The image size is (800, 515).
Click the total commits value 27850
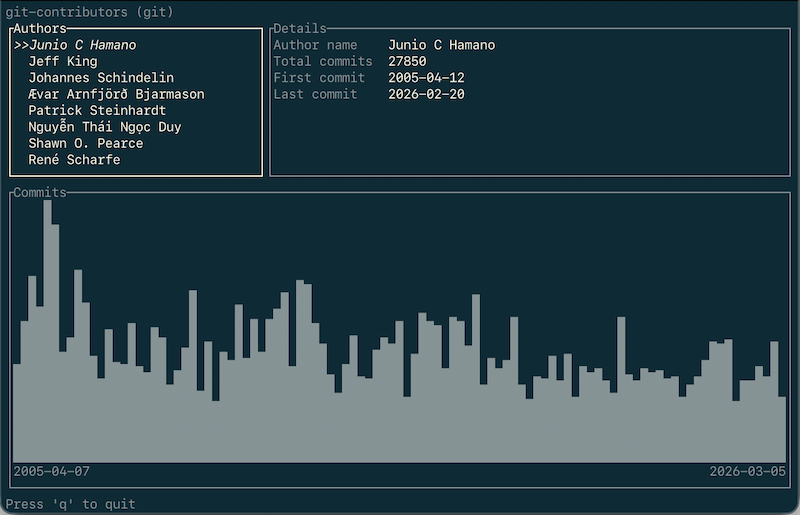(x=408, y=61)
